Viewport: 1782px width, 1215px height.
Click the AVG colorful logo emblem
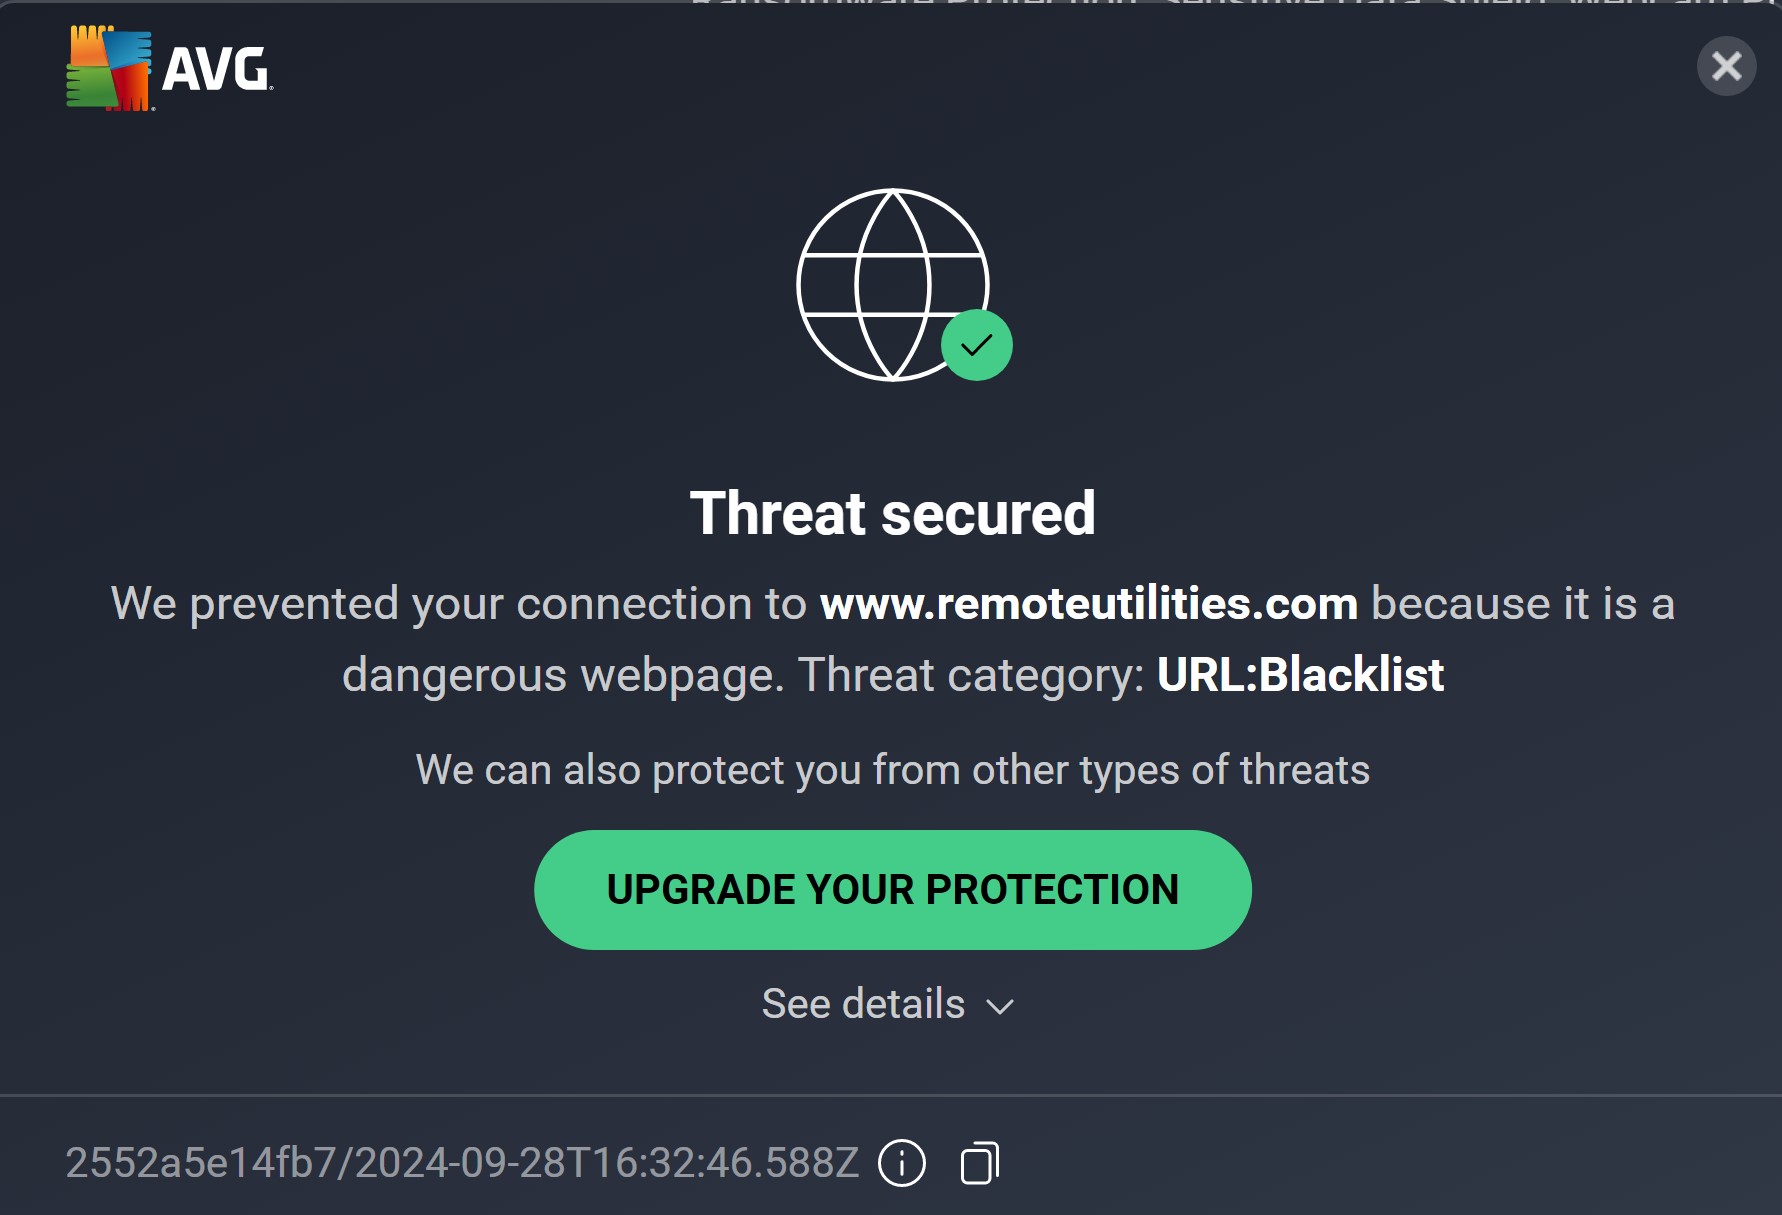pyautogui.click(x=109, y=68)
